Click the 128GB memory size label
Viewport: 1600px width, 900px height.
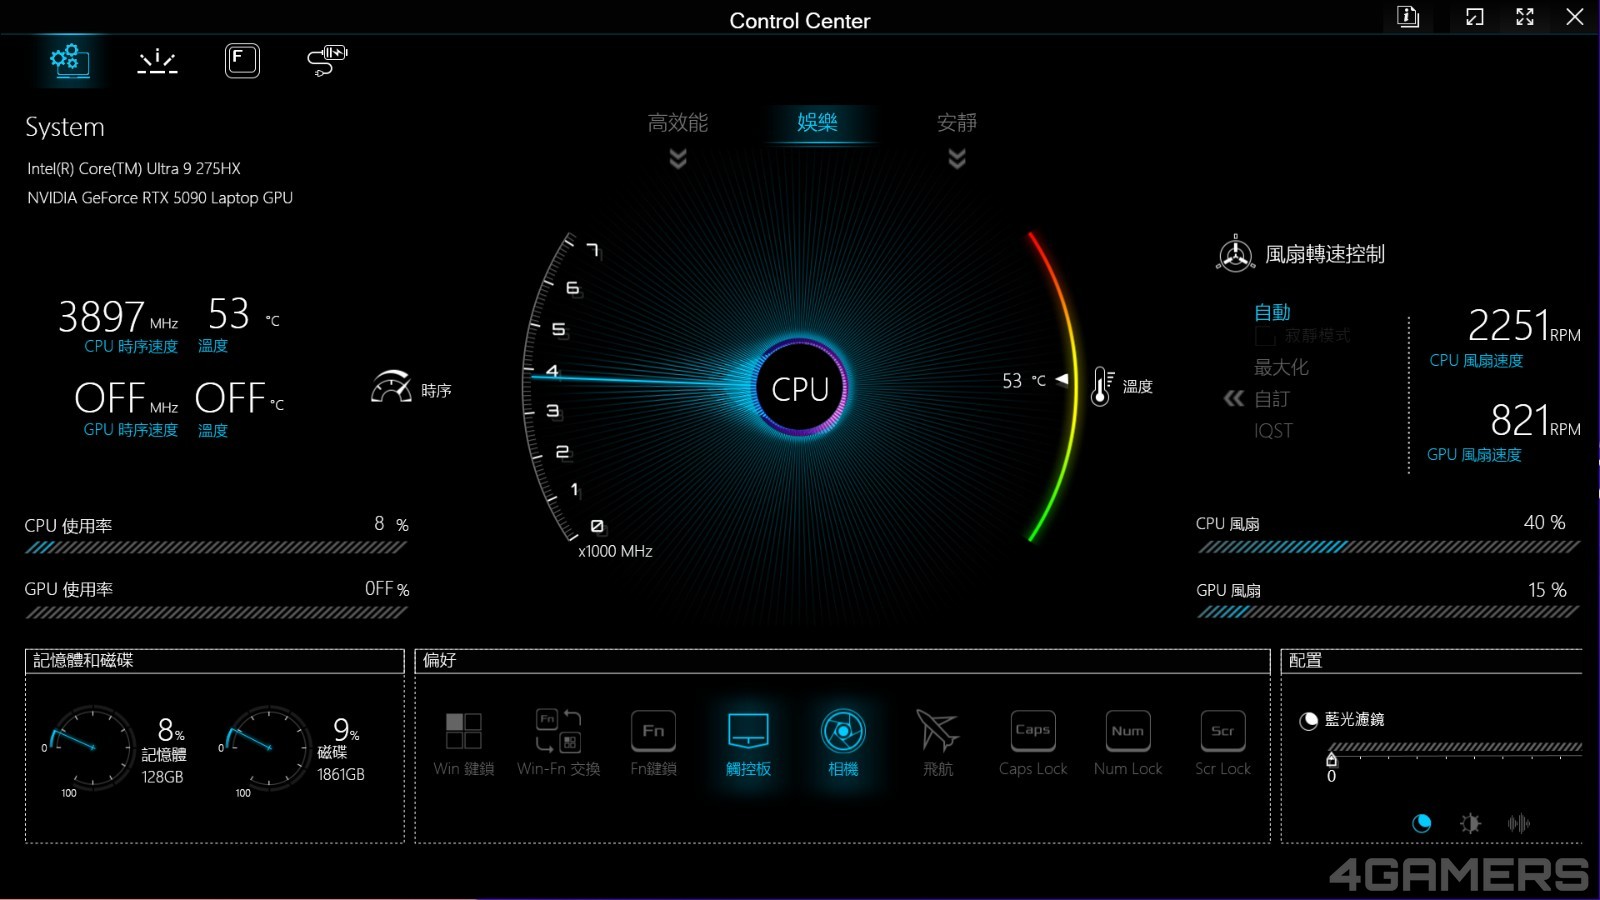click(162, 777)
